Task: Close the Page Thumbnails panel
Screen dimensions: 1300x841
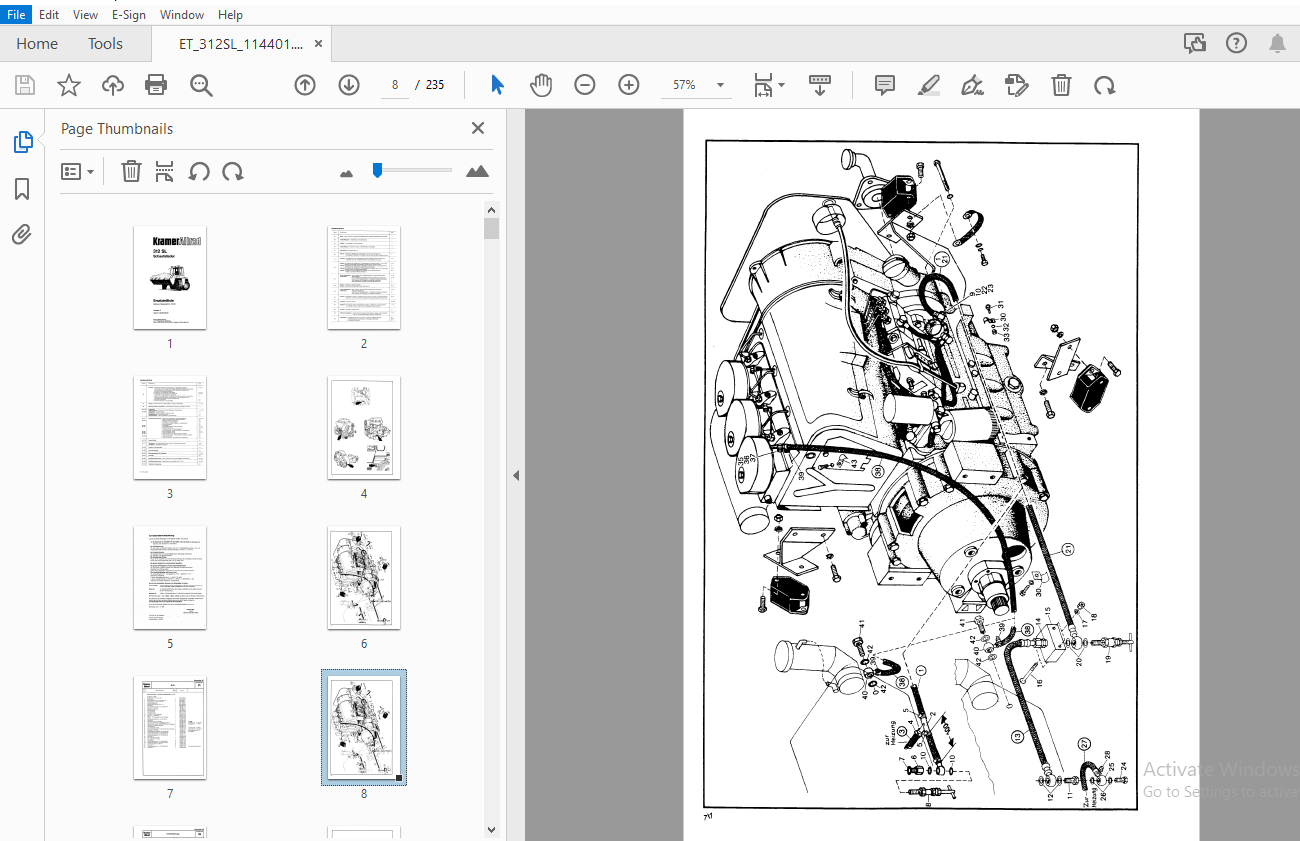Action: pos(478,128)
